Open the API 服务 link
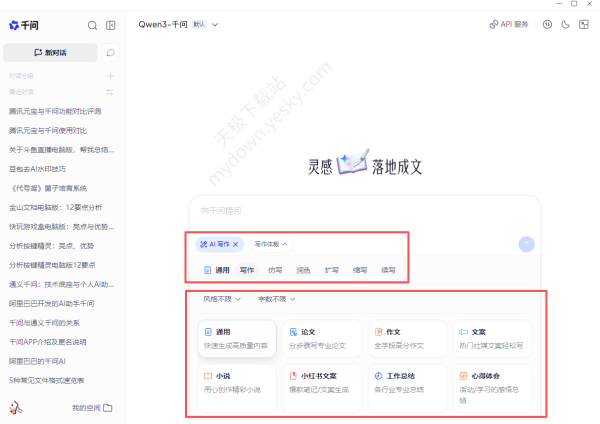600x424 pixels. point(509,24)
